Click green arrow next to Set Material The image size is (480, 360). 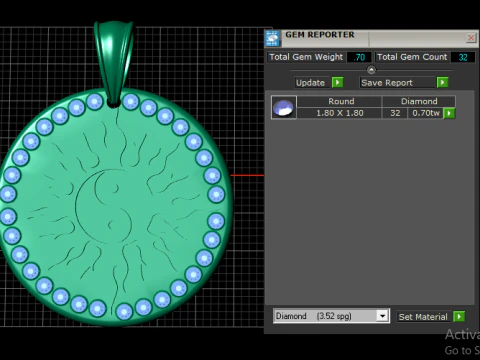point(459,316)
